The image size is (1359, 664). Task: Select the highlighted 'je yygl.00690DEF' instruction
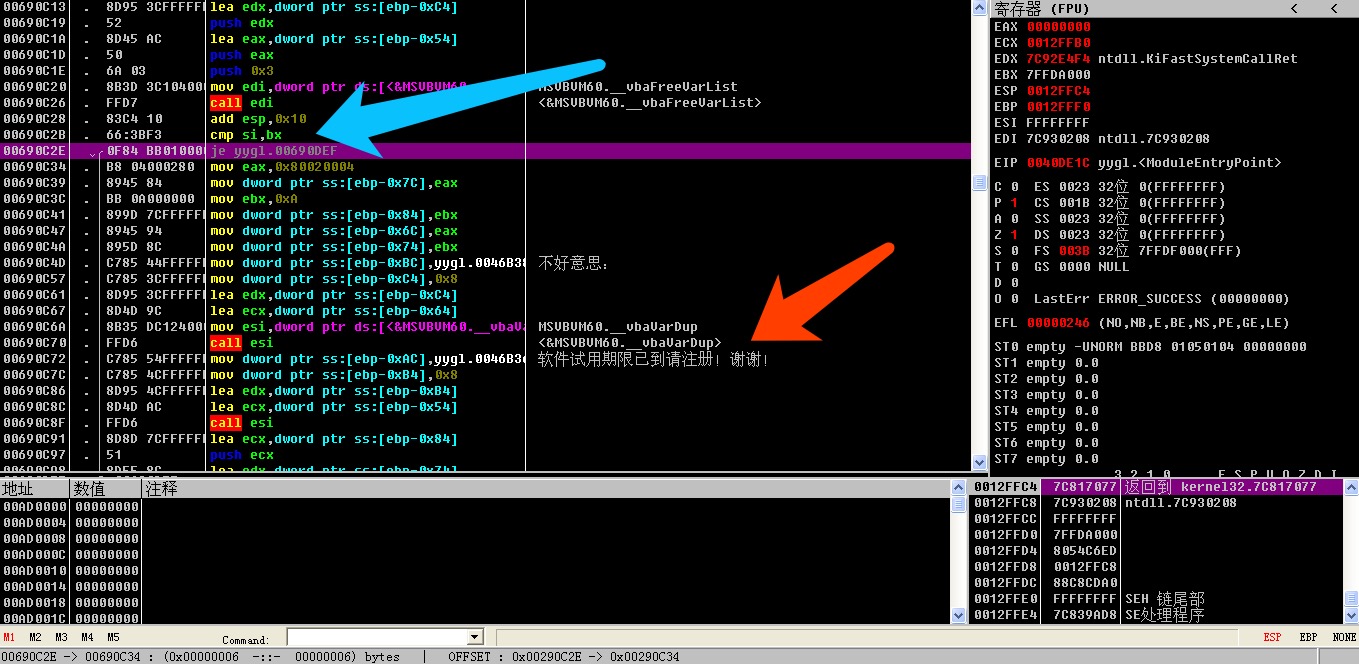click(273, 151)
